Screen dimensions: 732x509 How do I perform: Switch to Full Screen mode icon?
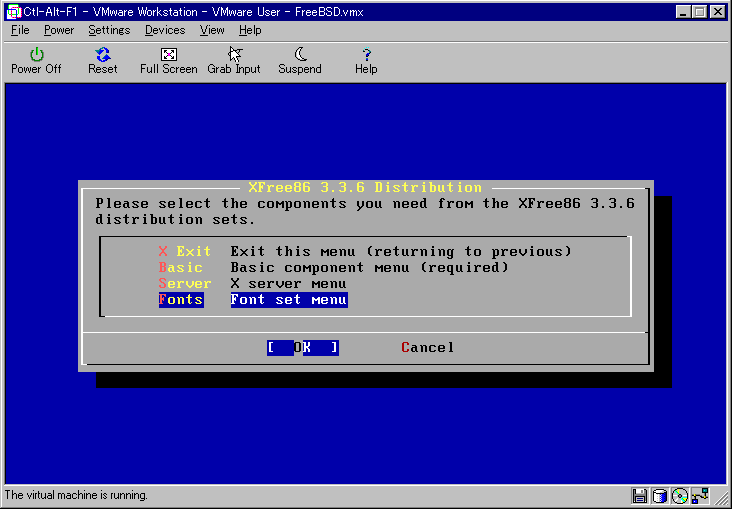pyautogui.click(x=169, y=55)
